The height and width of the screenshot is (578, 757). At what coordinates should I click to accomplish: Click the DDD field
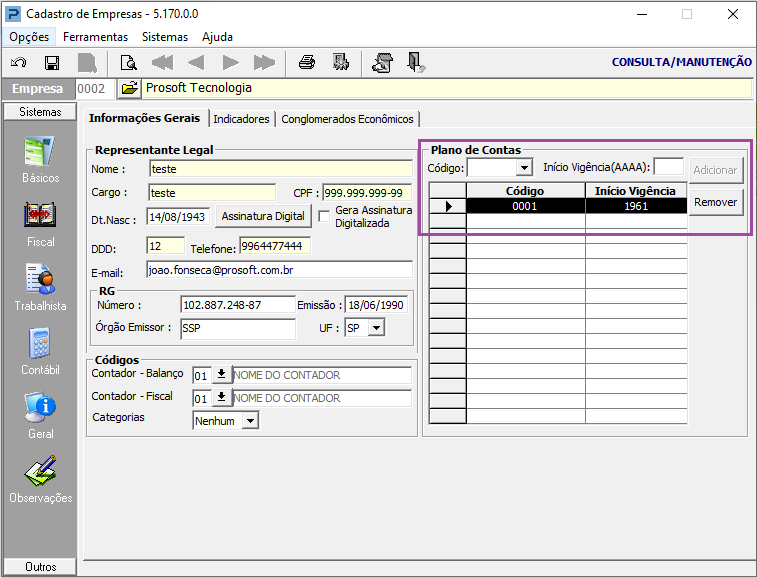[166, 246]
